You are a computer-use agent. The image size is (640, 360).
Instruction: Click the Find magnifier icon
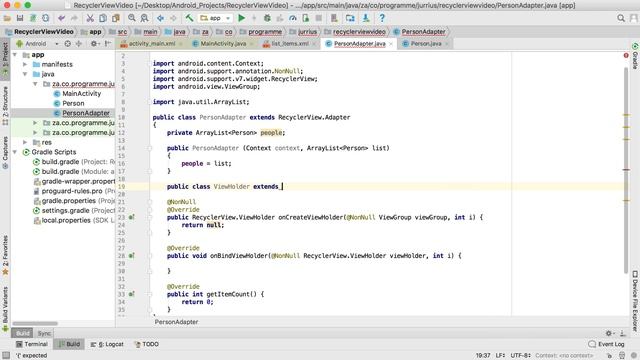tap(131, 18)
